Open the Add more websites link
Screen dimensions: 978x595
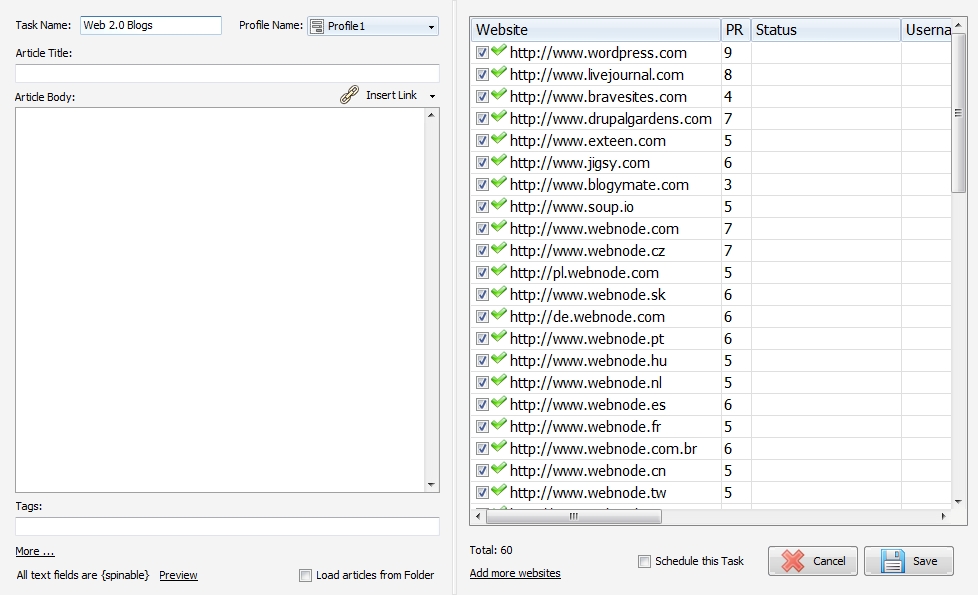coord(515,573)
